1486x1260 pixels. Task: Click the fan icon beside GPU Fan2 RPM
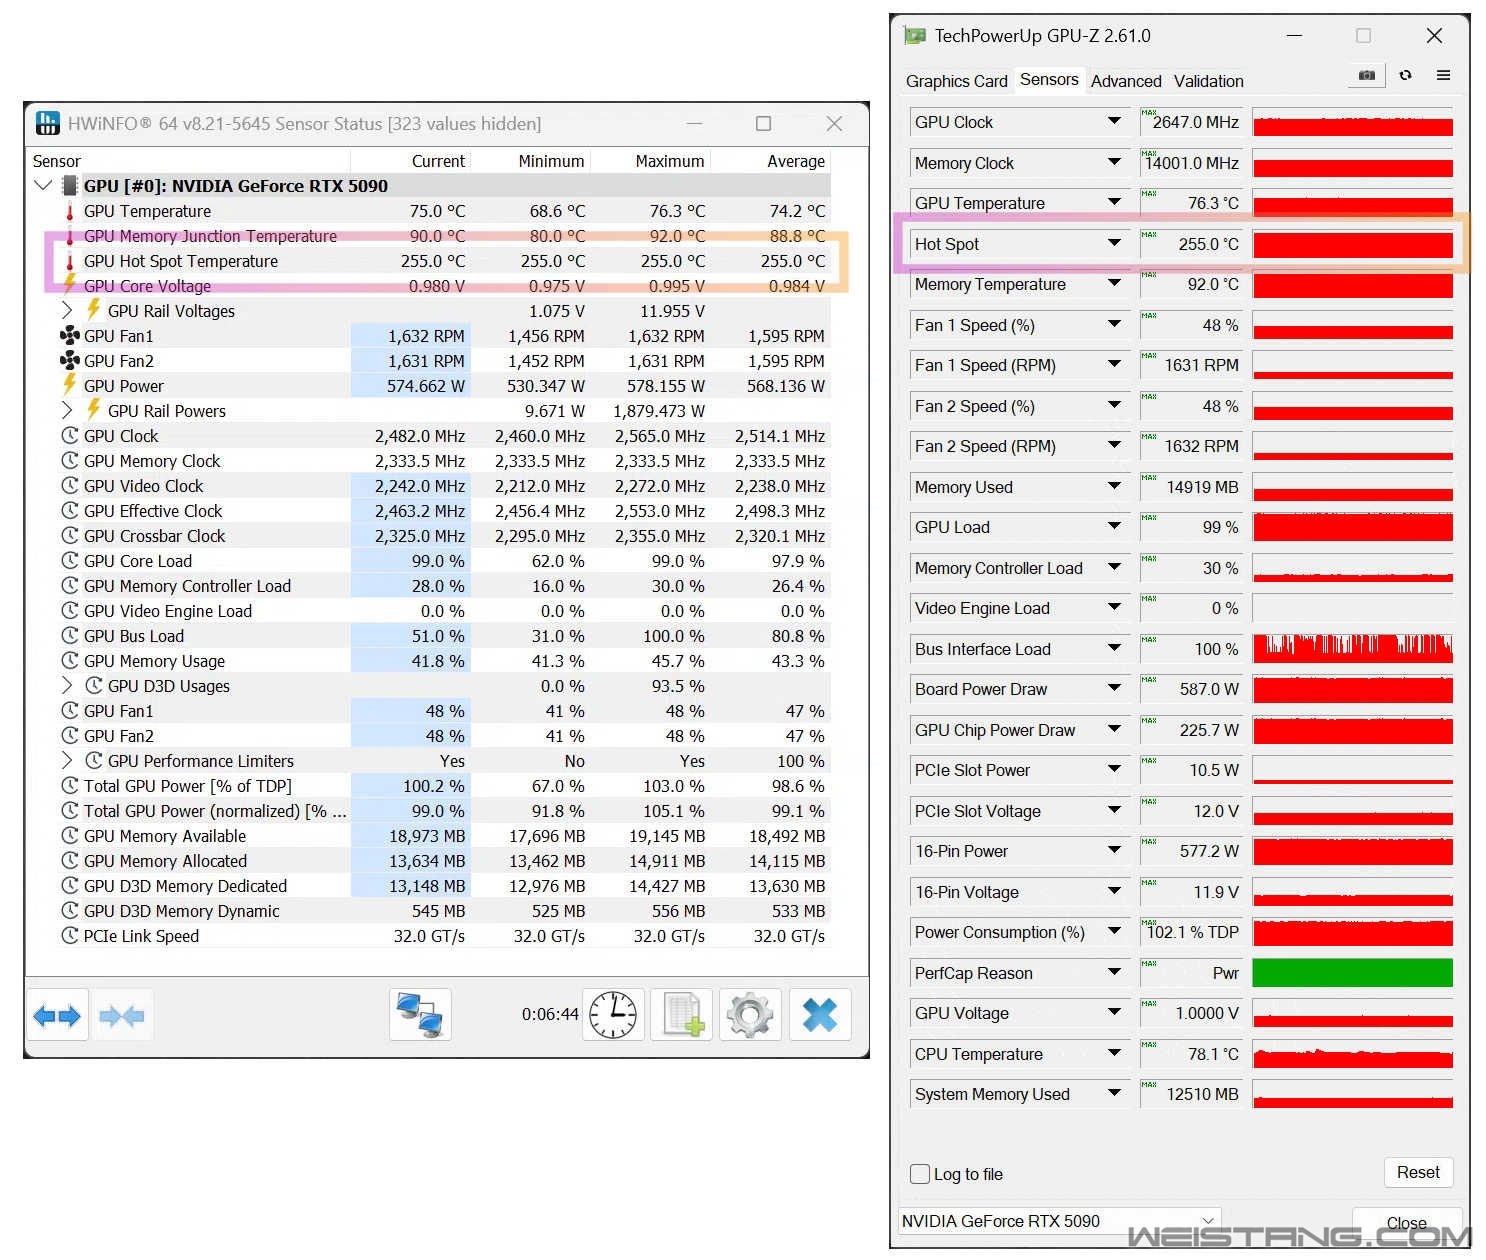point(70,361)
